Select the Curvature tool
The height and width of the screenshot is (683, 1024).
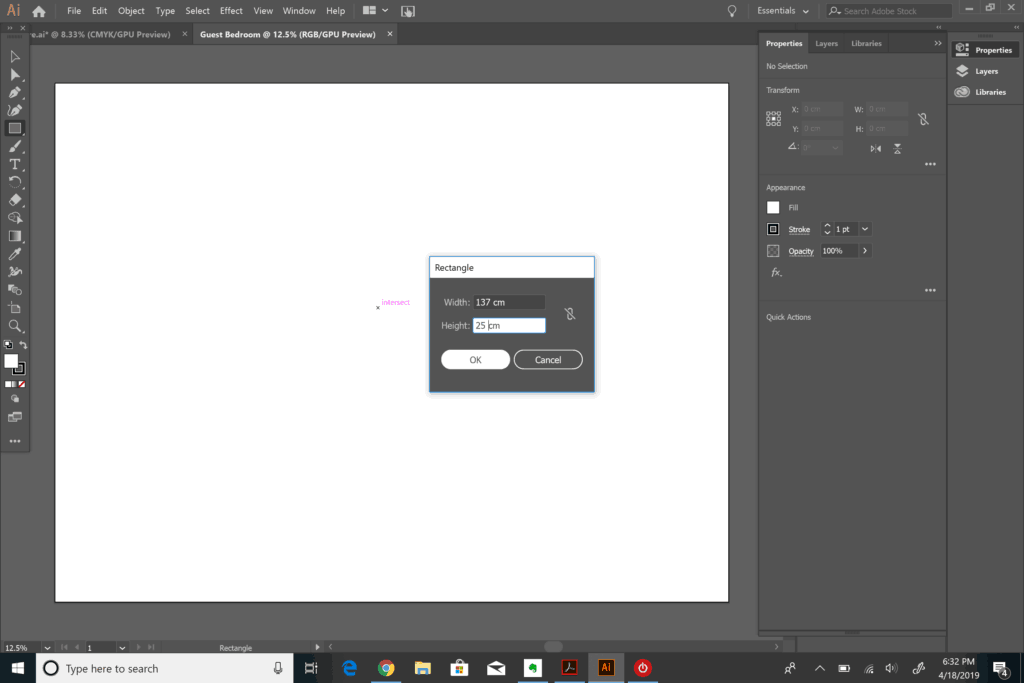pyautogui.click(x=14, y=110)
